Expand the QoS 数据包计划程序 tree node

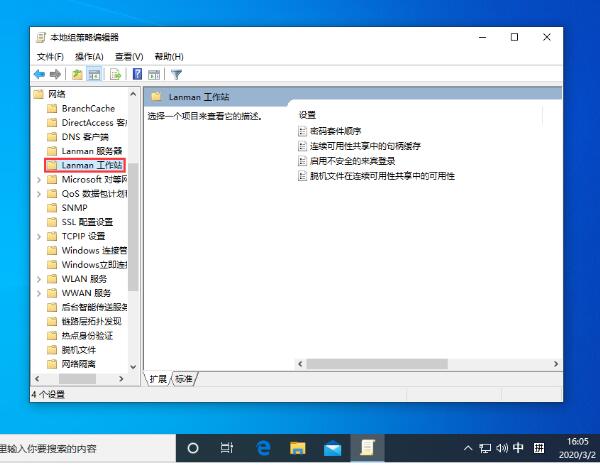pyautogui.click(x=38, y=193)
